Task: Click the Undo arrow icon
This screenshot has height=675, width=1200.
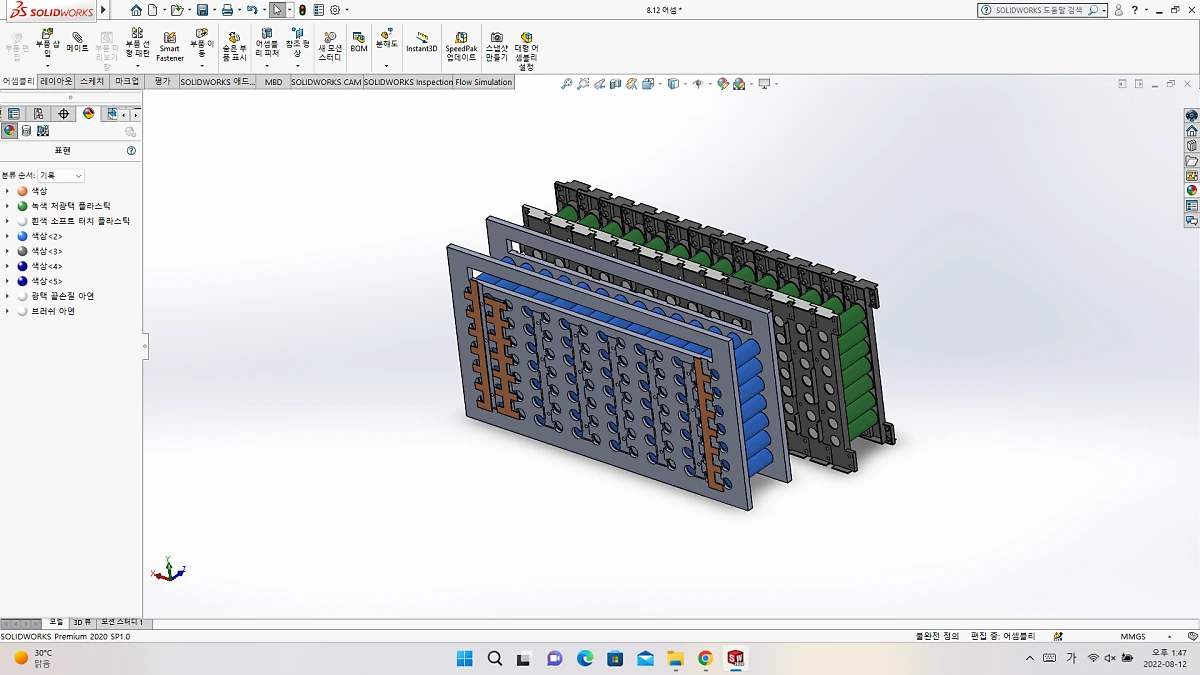Action: (x=252, y=10)
